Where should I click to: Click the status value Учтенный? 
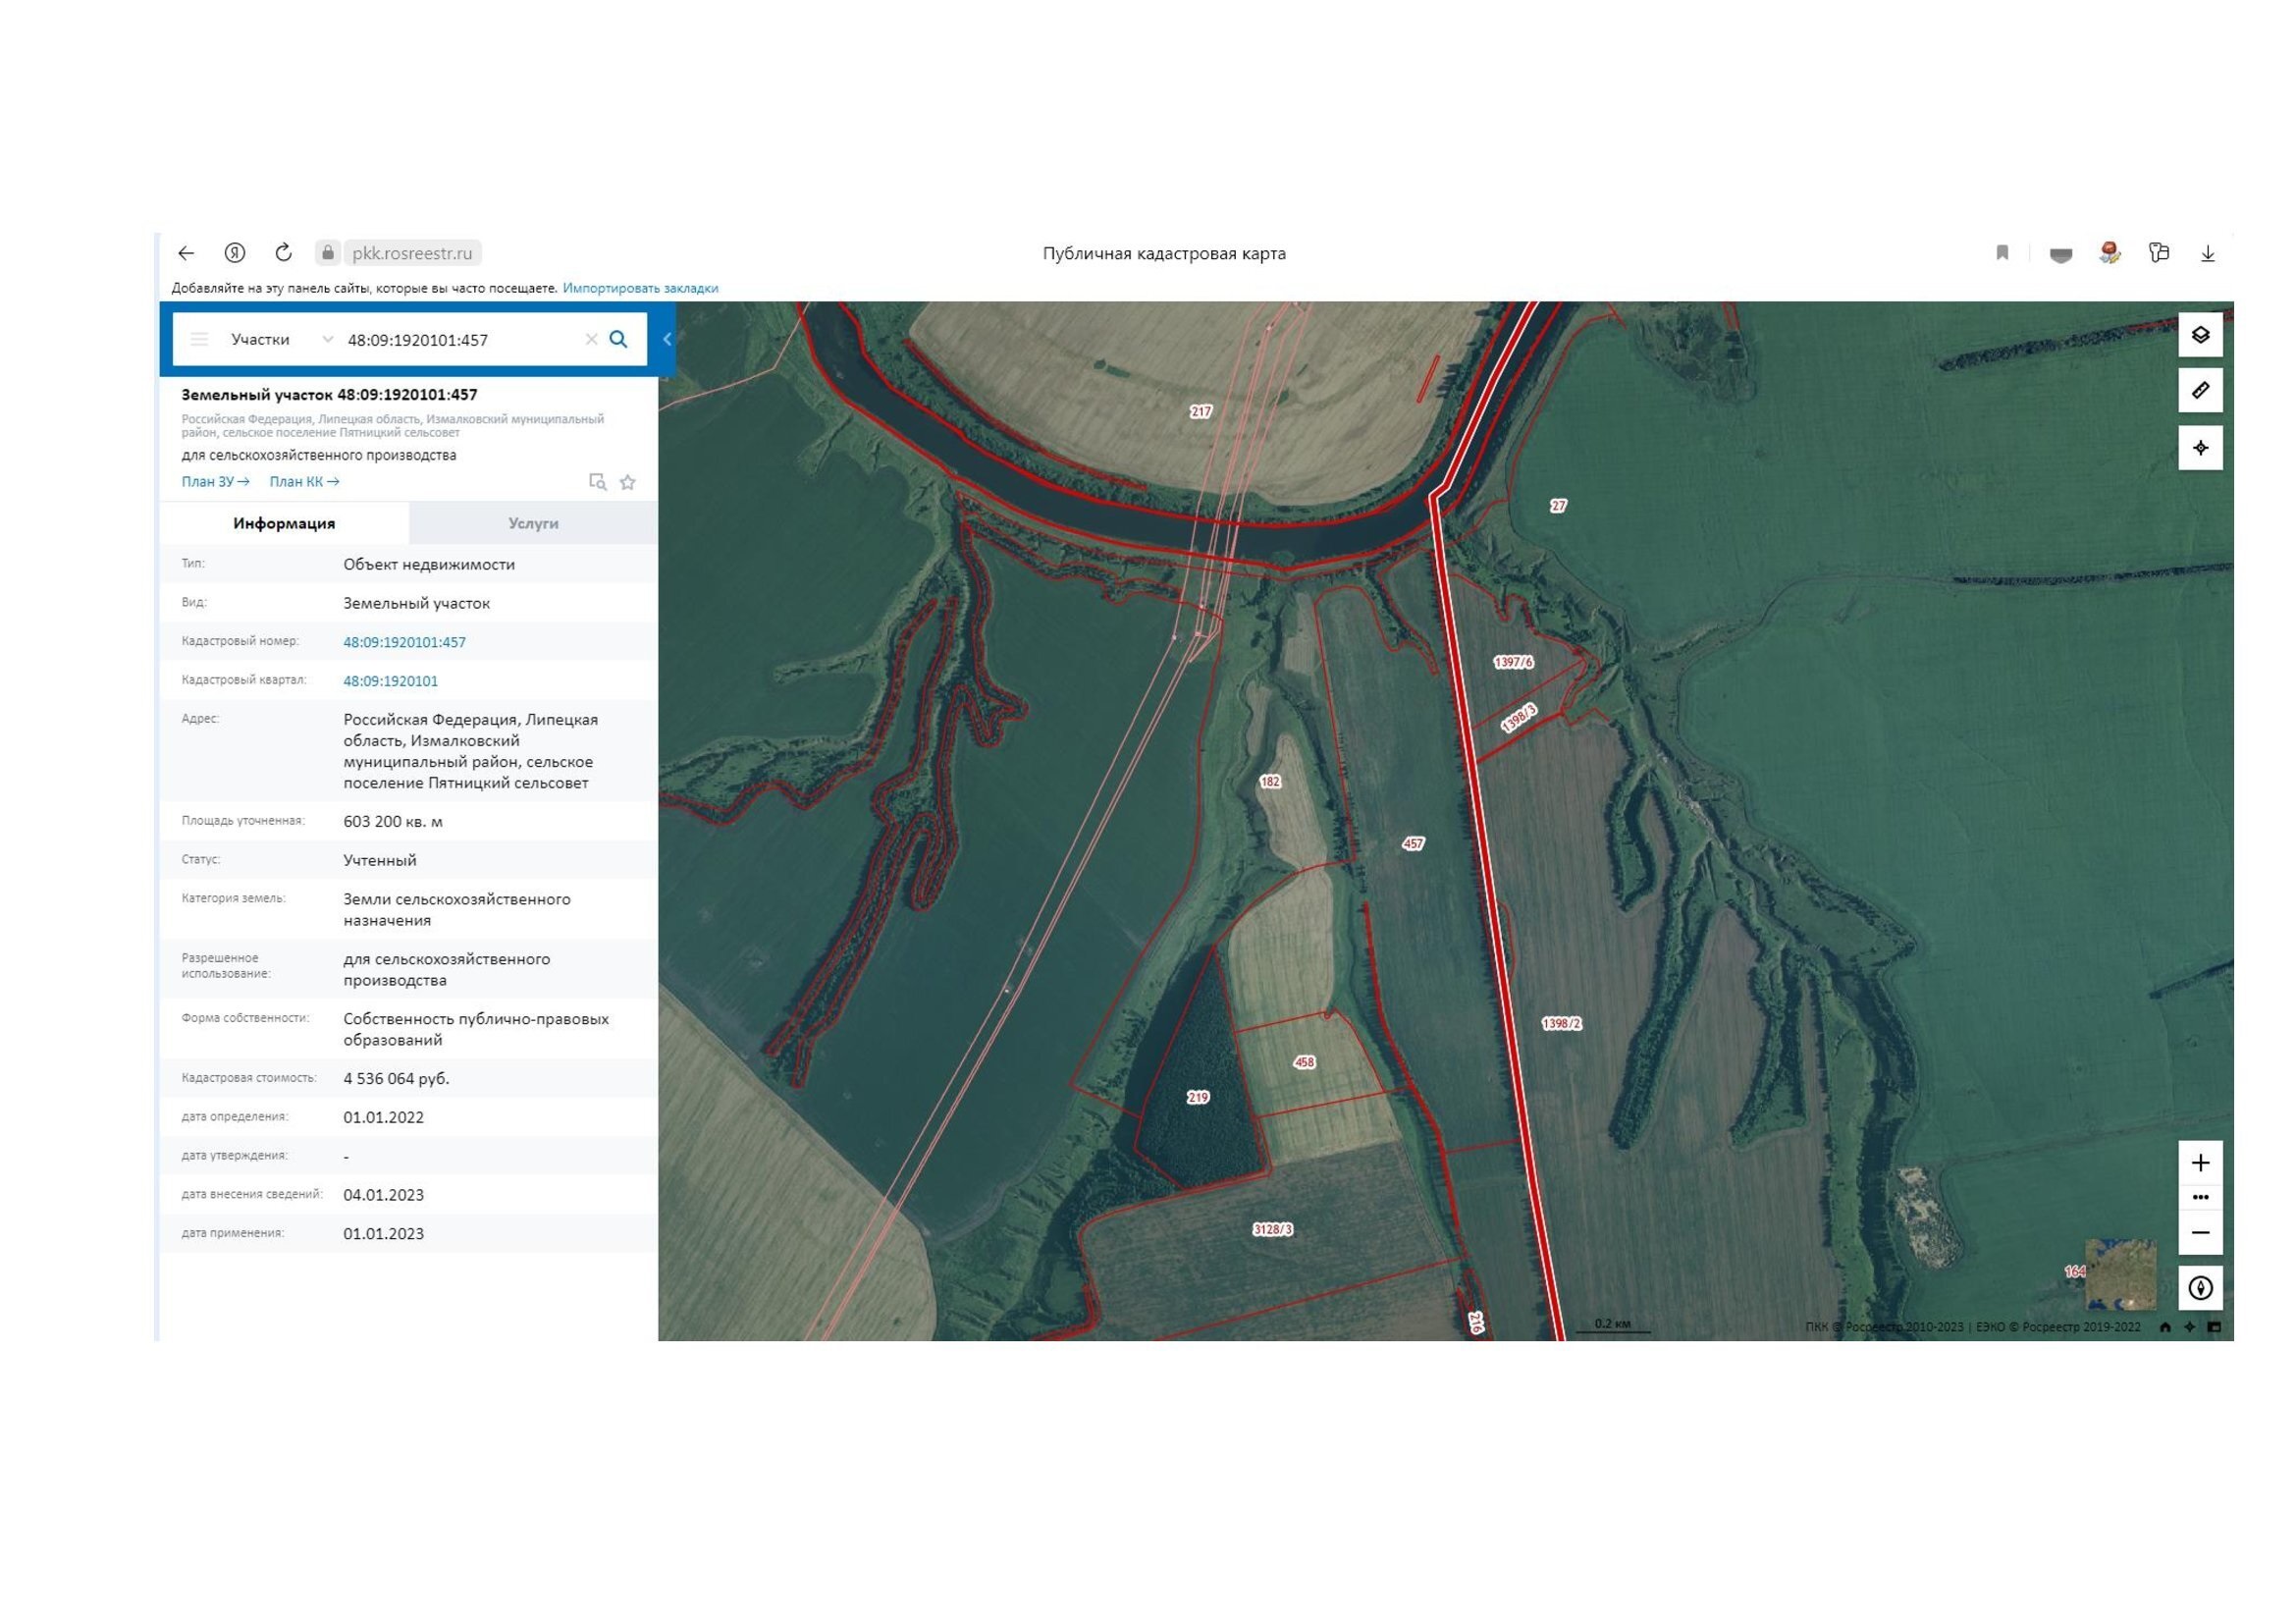coord(380,860)
